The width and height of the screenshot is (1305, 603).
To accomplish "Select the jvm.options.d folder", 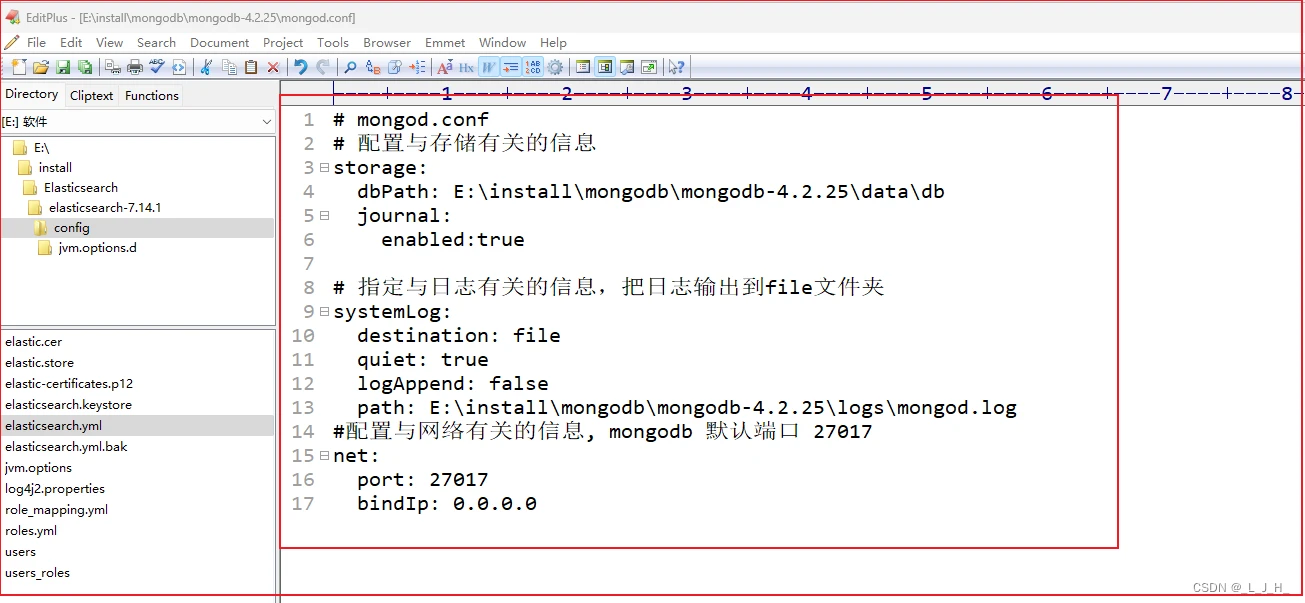I will [98, 248].
